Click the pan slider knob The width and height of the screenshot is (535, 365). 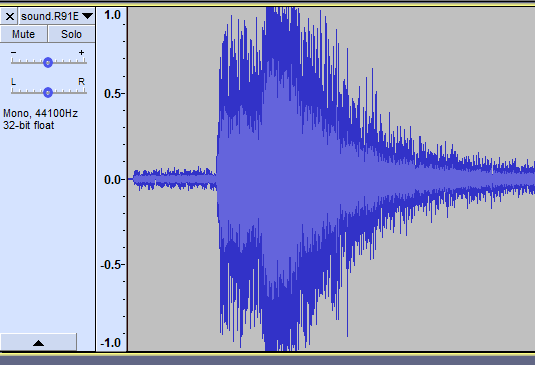pos(48,92)
